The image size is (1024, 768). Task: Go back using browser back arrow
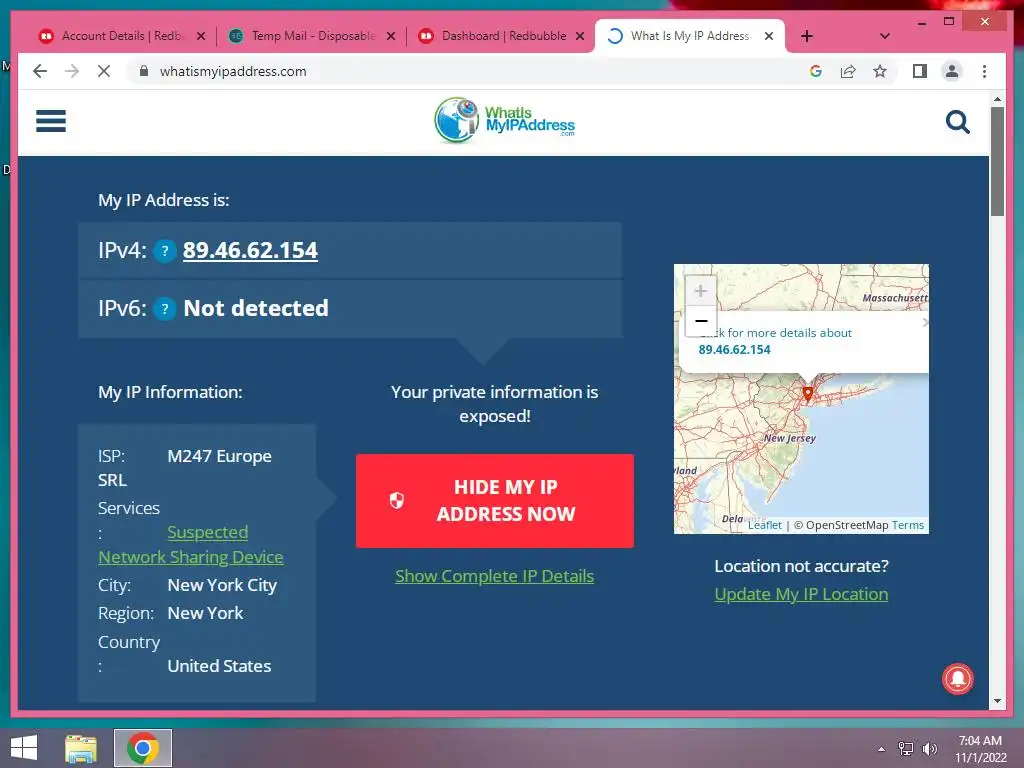pyautogui.click(x=40, y=71)
